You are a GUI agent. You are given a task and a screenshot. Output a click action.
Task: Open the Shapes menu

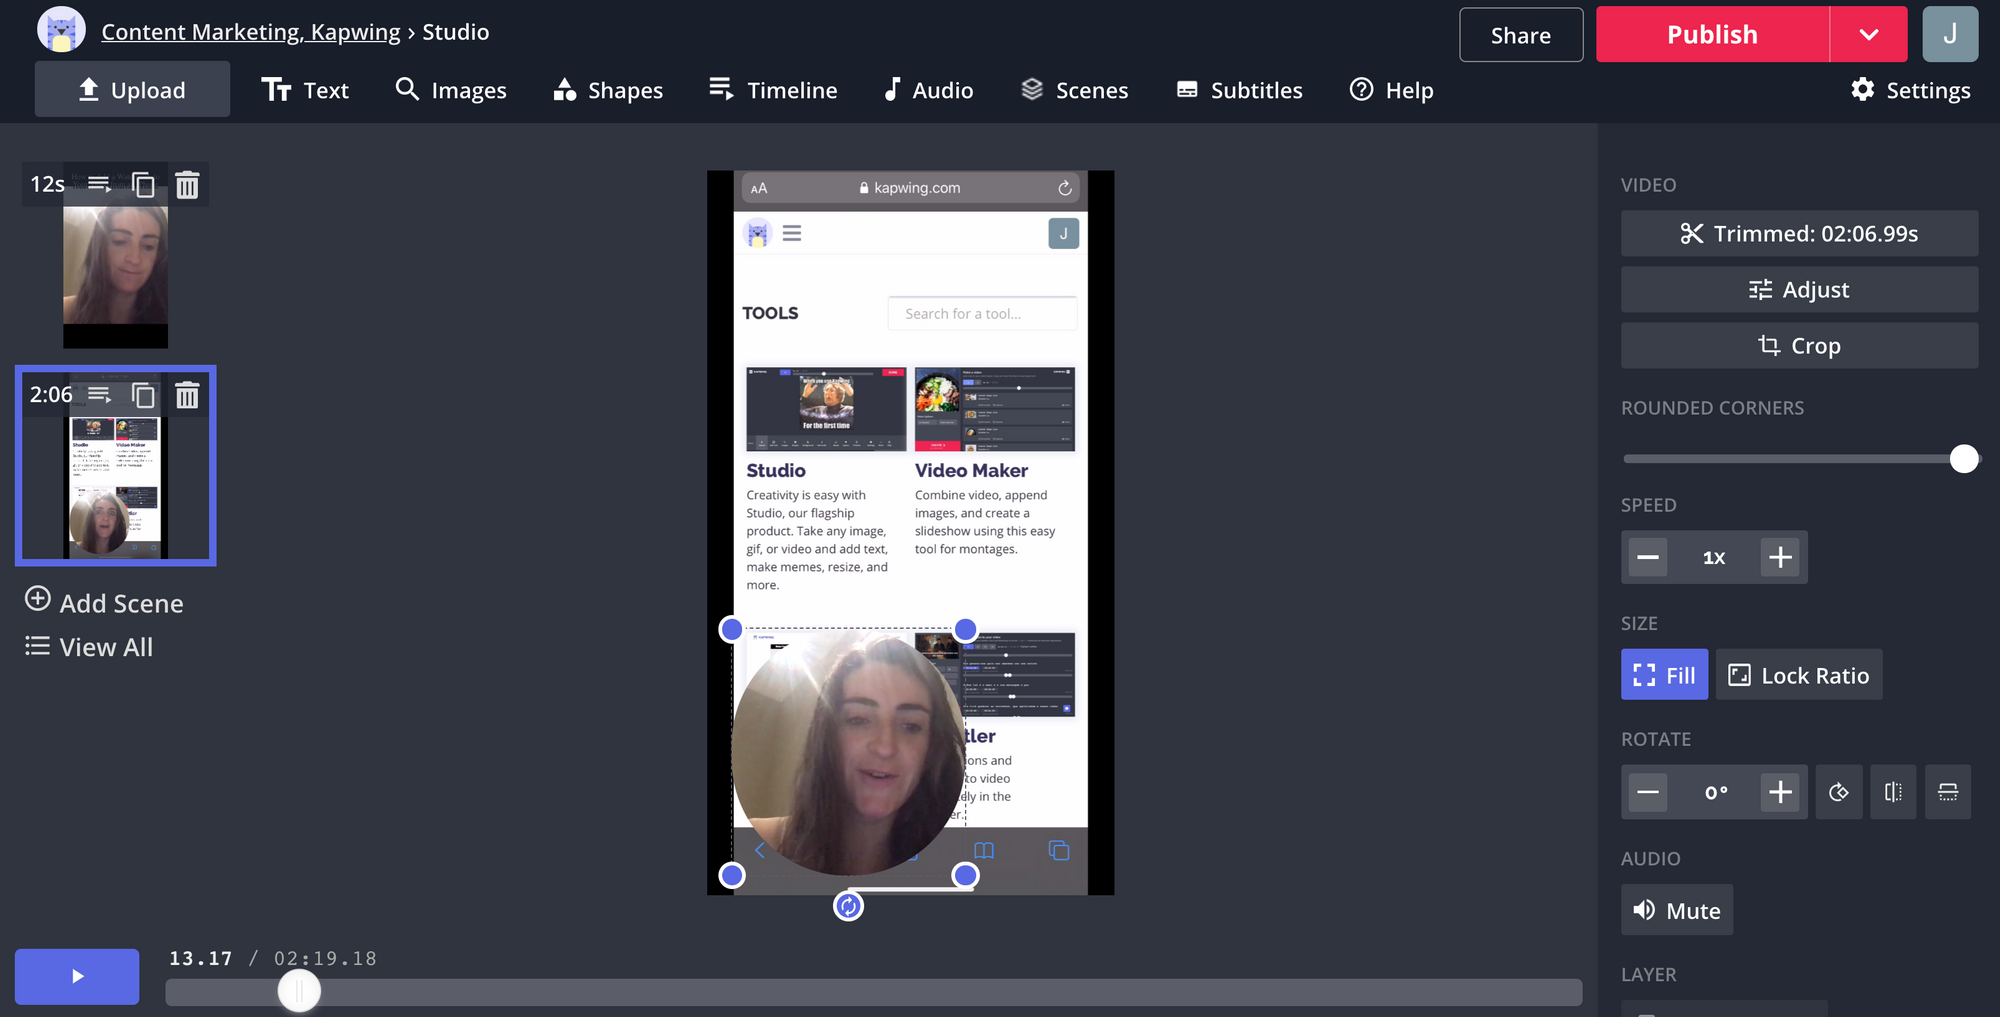click(608, 90)
